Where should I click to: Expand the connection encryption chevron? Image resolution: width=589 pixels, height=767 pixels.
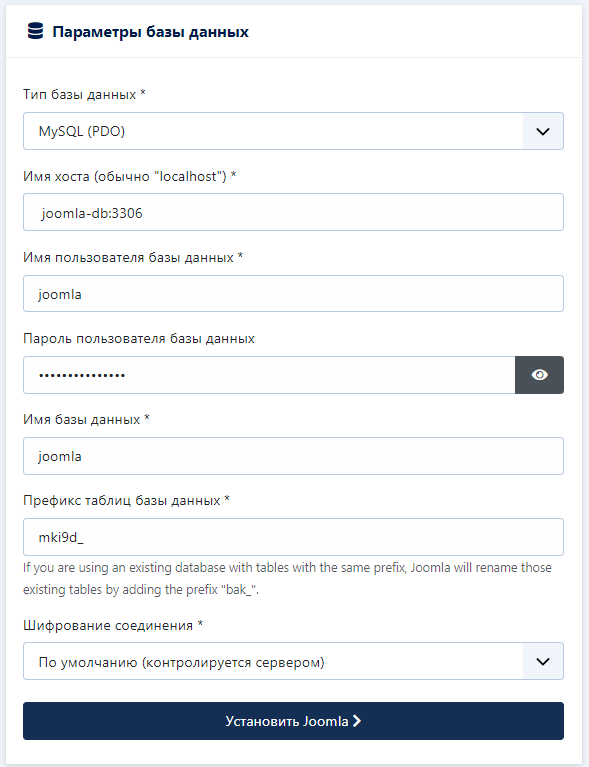543,661
